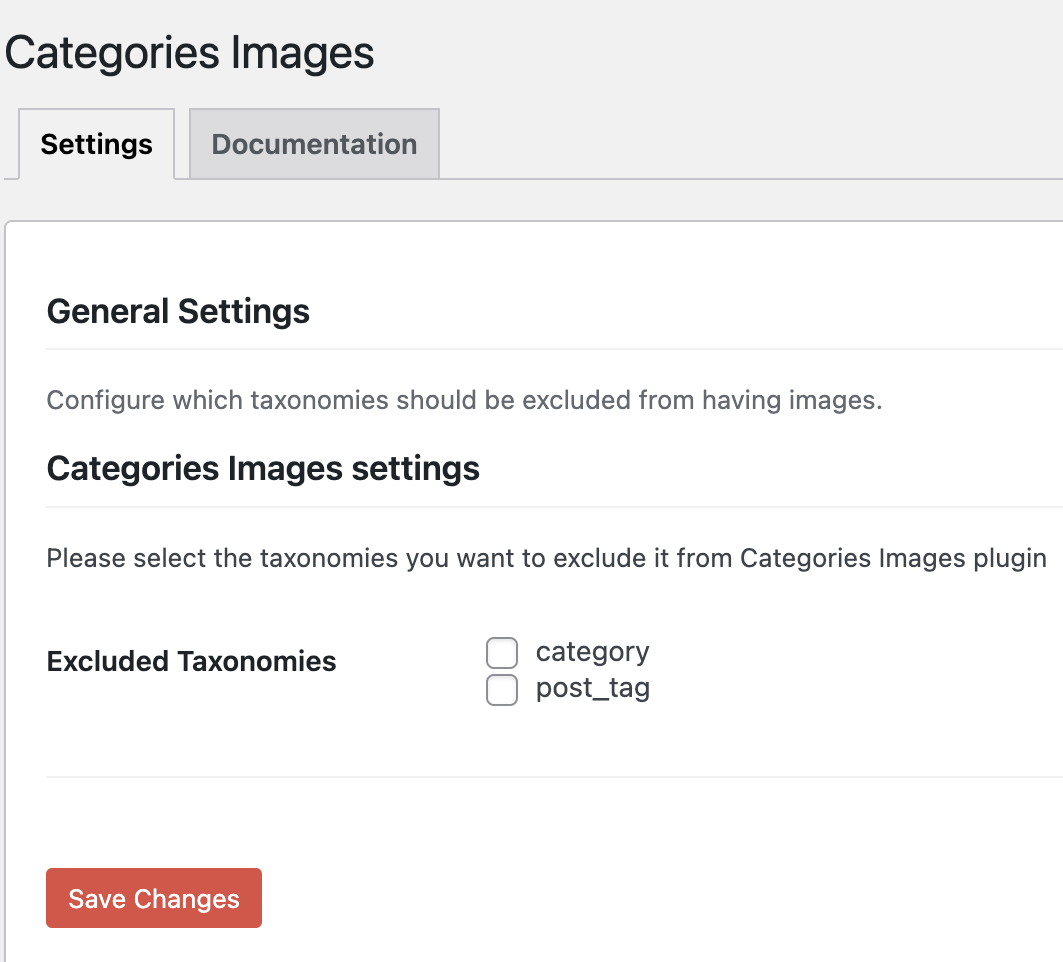Click the Save Changes button
Image resolution: width=1063 pixels, height=962 pixels.
154,898
